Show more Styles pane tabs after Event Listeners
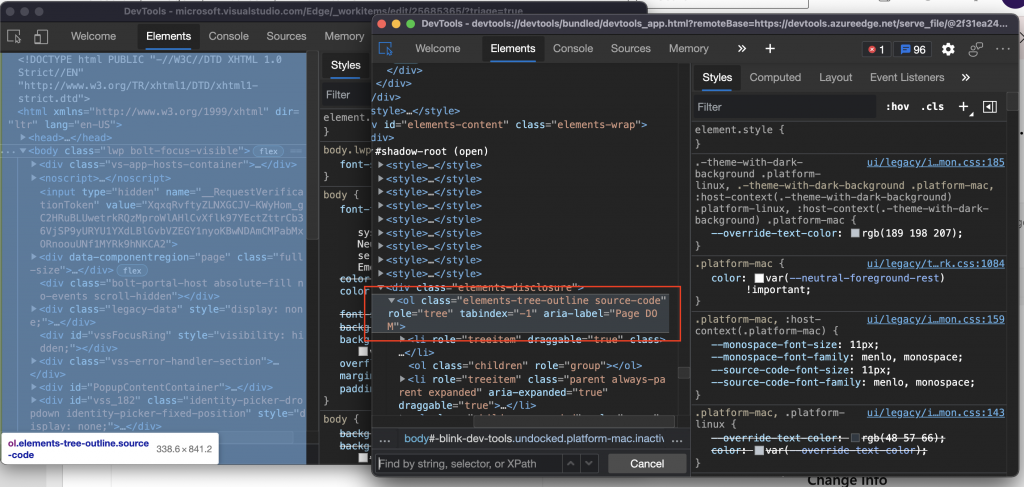 tap(966, 77)
